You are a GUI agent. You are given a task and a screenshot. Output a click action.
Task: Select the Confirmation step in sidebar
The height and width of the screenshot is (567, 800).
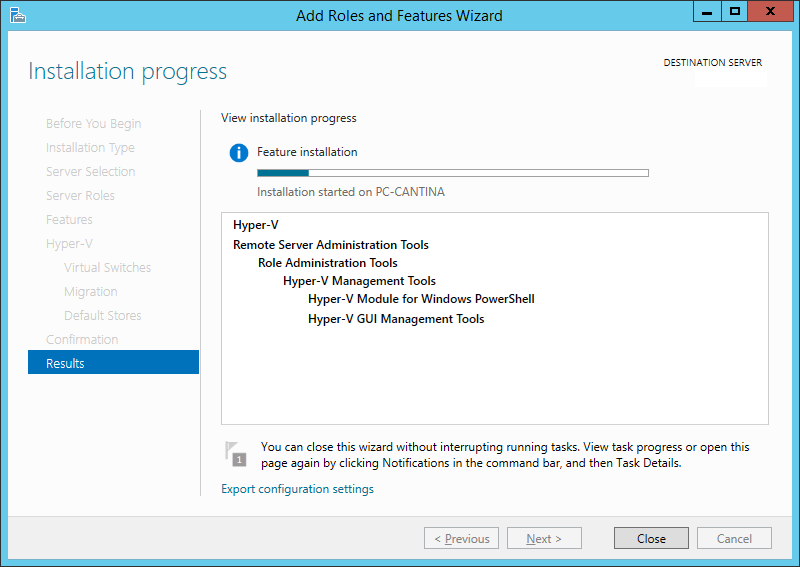coord(82,339)
